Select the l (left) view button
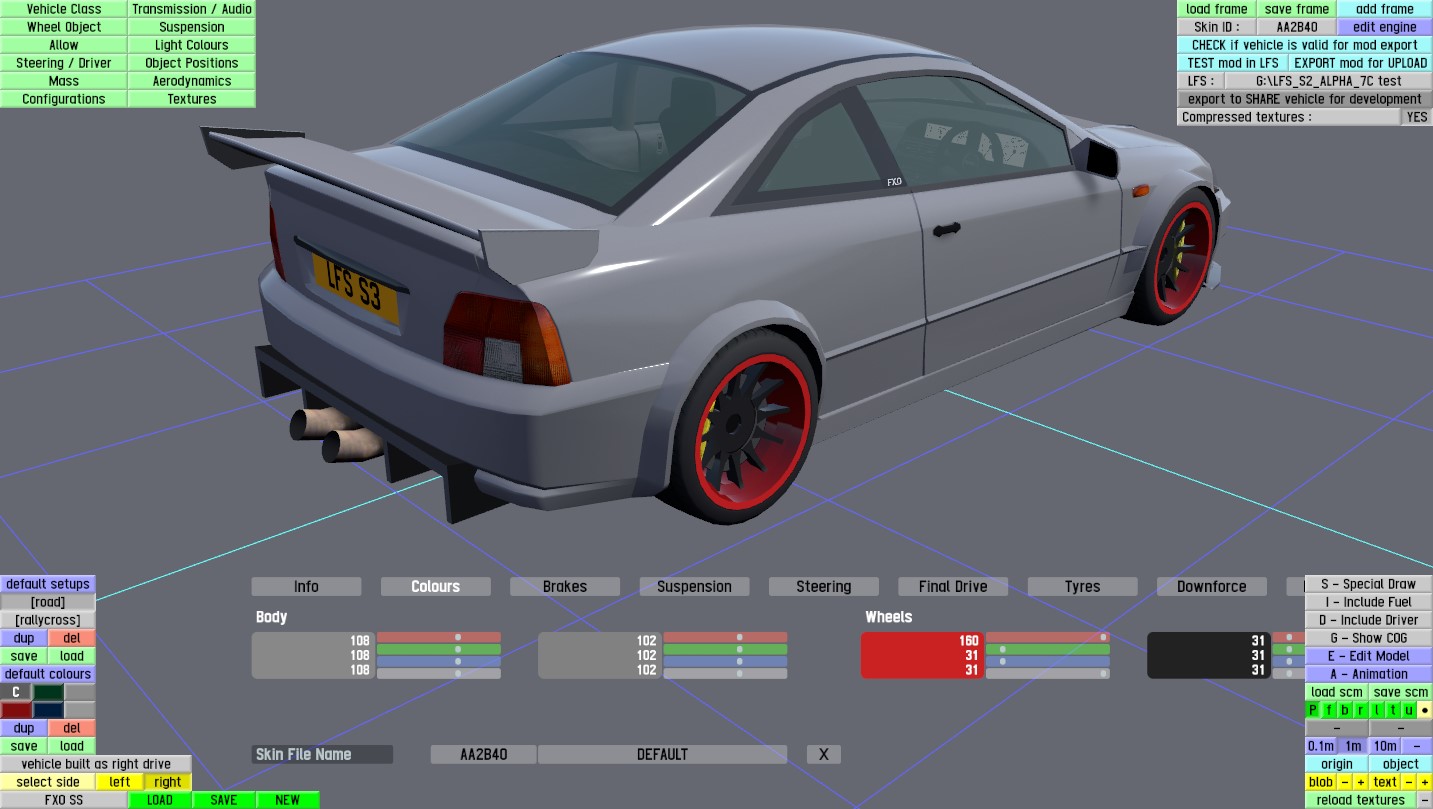This screenshot has width=1433, height=809. pos(1377,710)
